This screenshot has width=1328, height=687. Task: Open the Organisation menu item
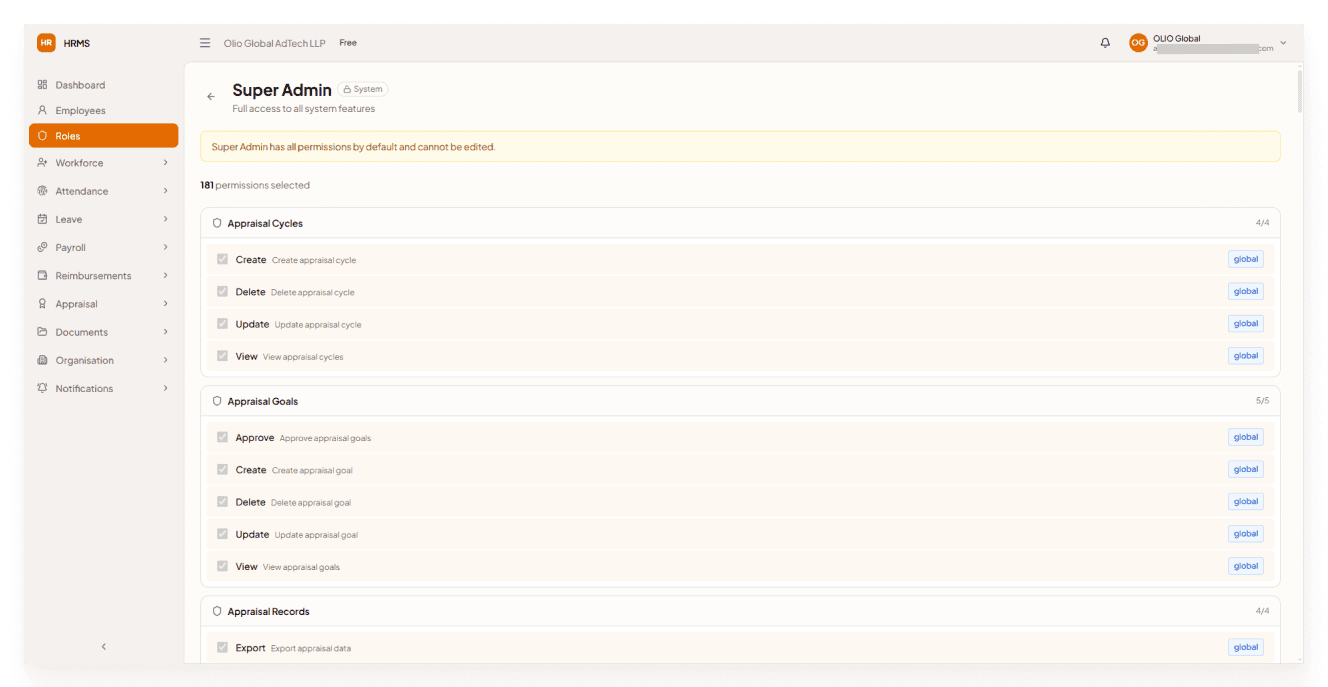(104, 360)
